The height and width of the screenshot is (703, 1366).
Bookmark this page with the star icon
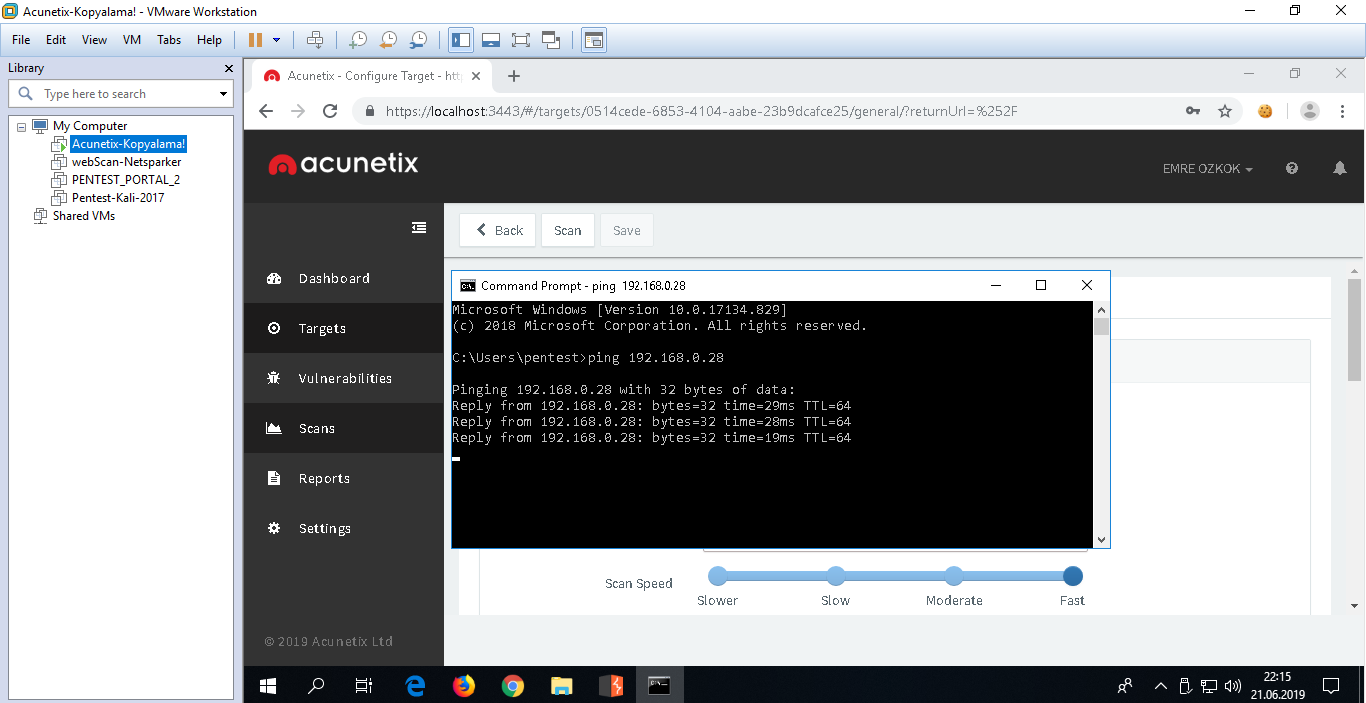(x=1225, y=111)
